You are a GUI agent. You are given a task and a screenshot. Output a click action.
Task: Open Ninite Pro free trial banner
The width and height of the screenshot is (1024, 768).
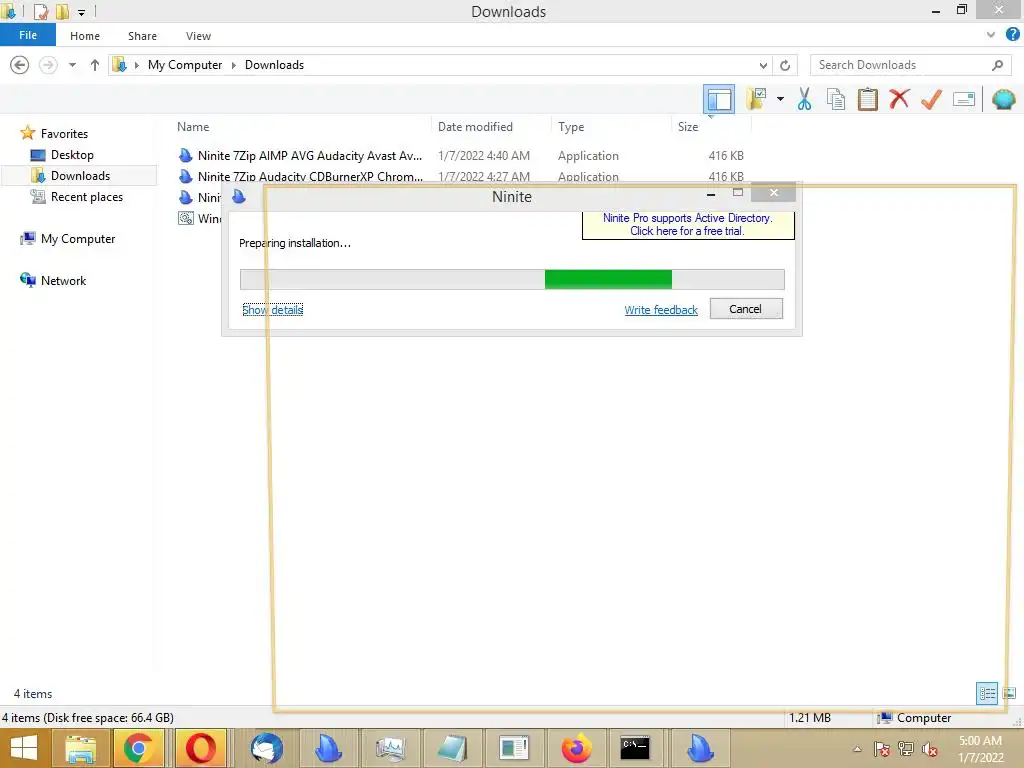[x=687, y=225]
